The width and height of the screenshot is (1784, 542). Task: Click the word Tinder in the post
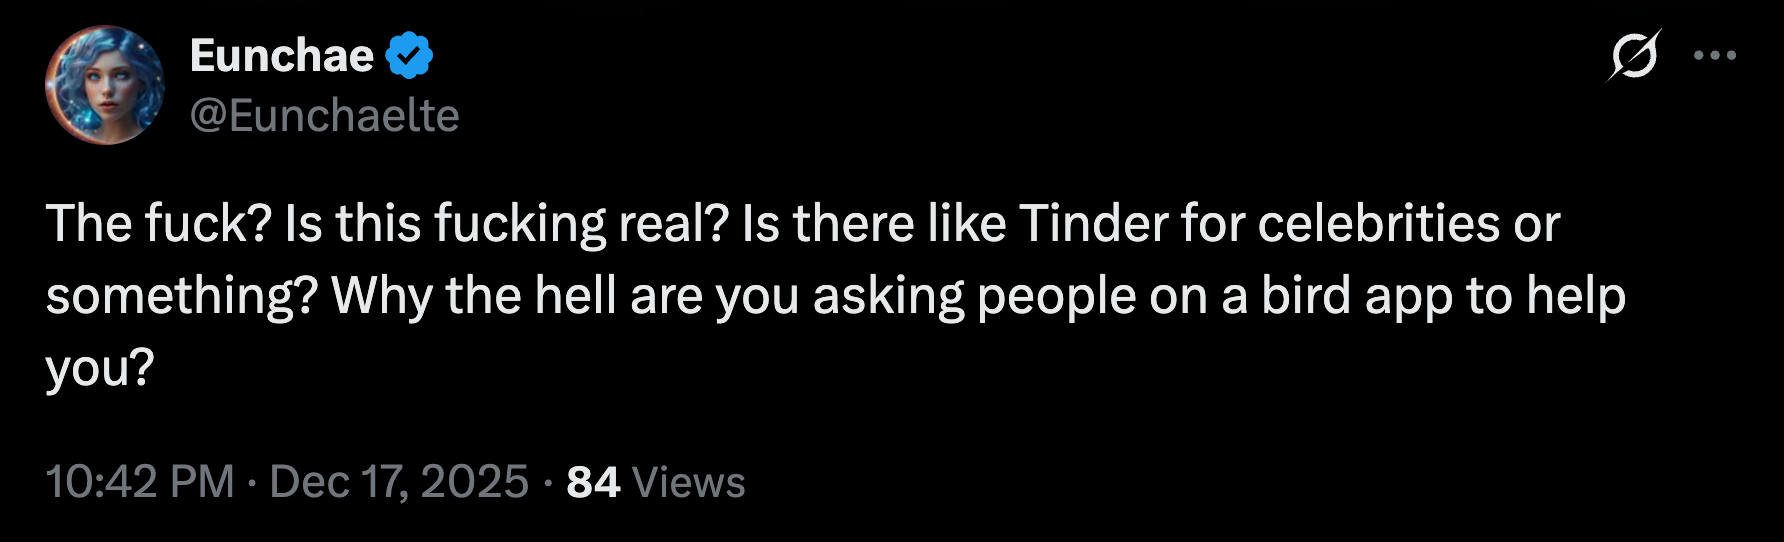1094,223
